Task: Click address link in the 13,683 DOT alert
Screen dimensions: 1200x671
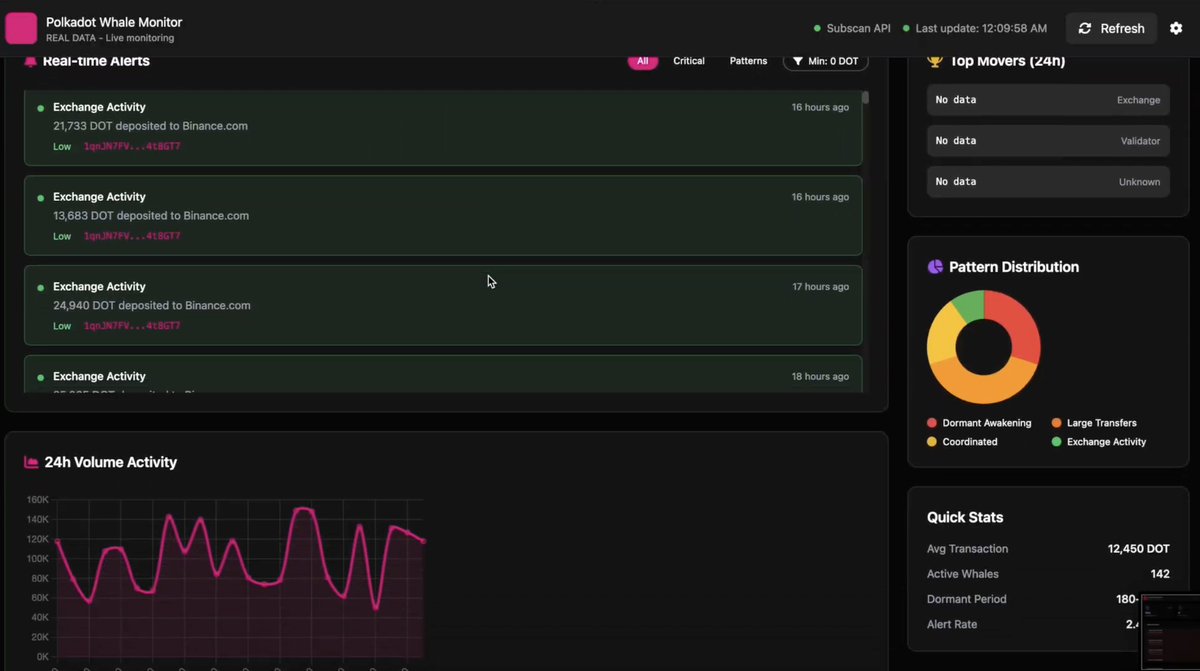Action: (x=132, y=237)
